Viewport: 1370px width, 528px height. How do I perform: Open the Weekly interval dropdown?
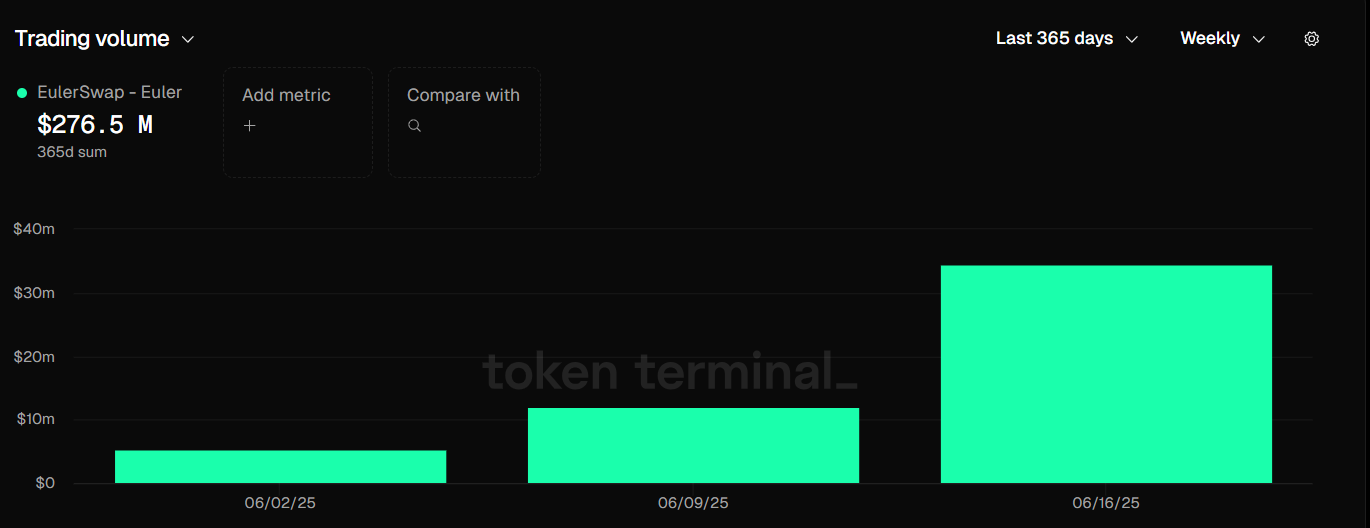coord(1222,39)
